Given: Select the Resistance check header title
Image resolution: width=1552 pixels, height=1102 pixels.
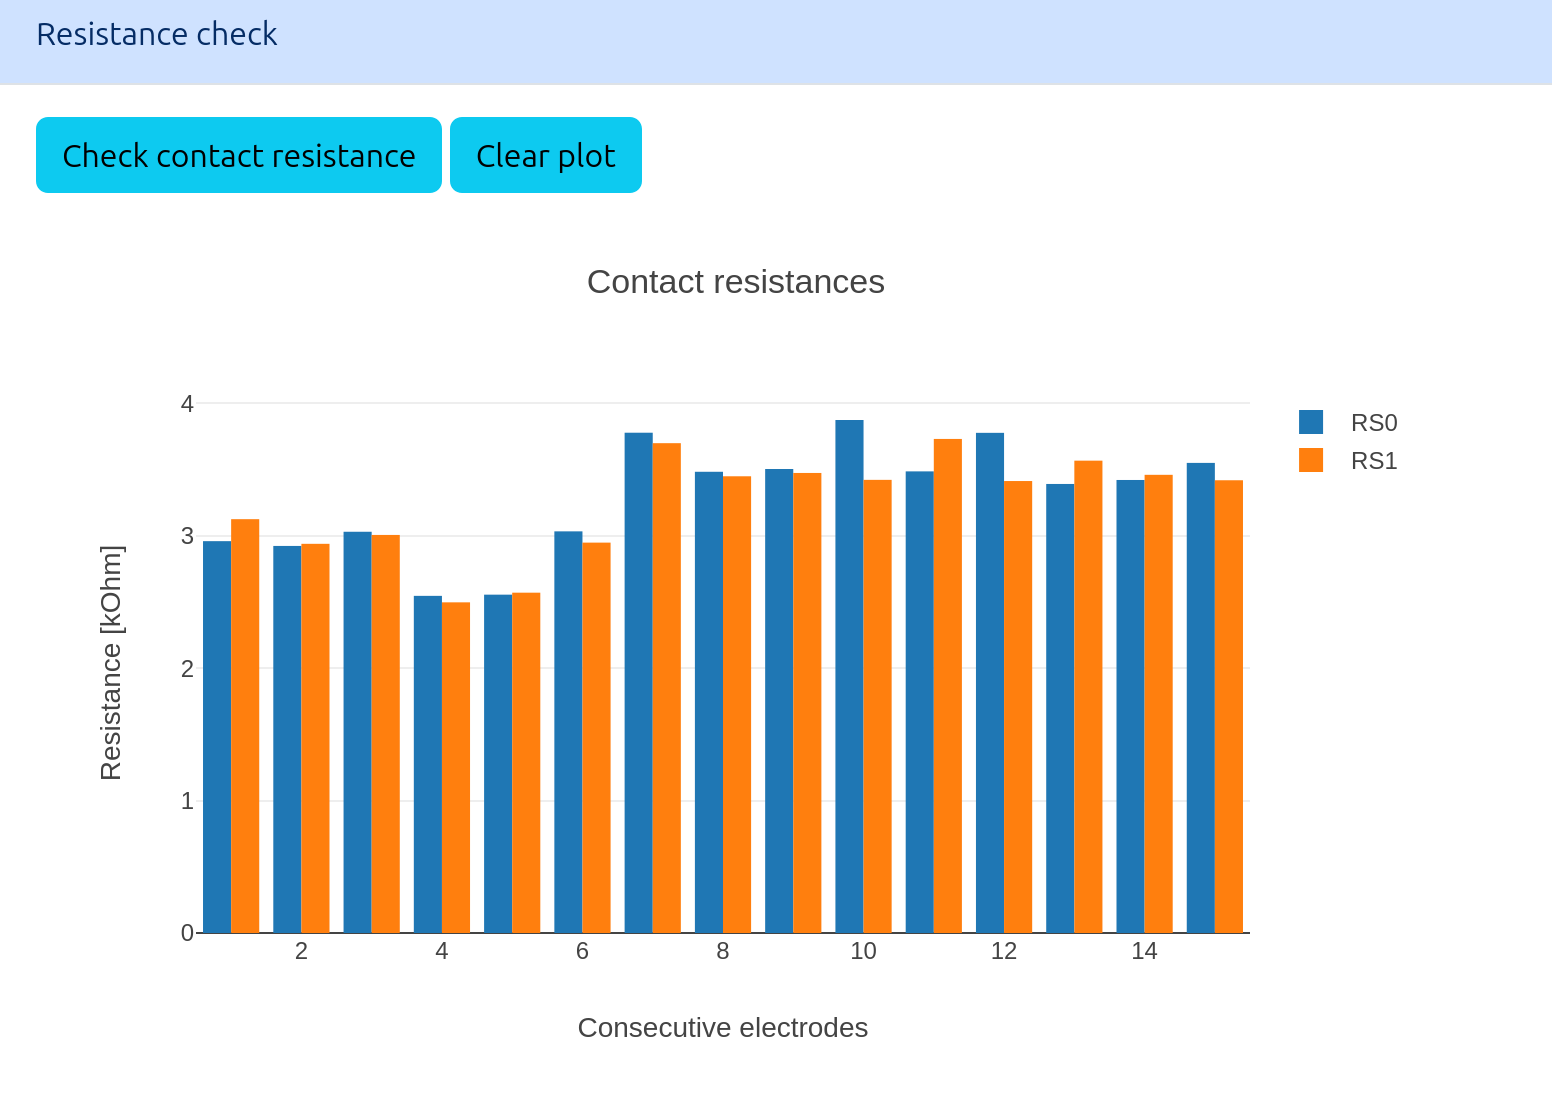Looking at the screenshot, I should pyautogui.click(x=157, y=34).
